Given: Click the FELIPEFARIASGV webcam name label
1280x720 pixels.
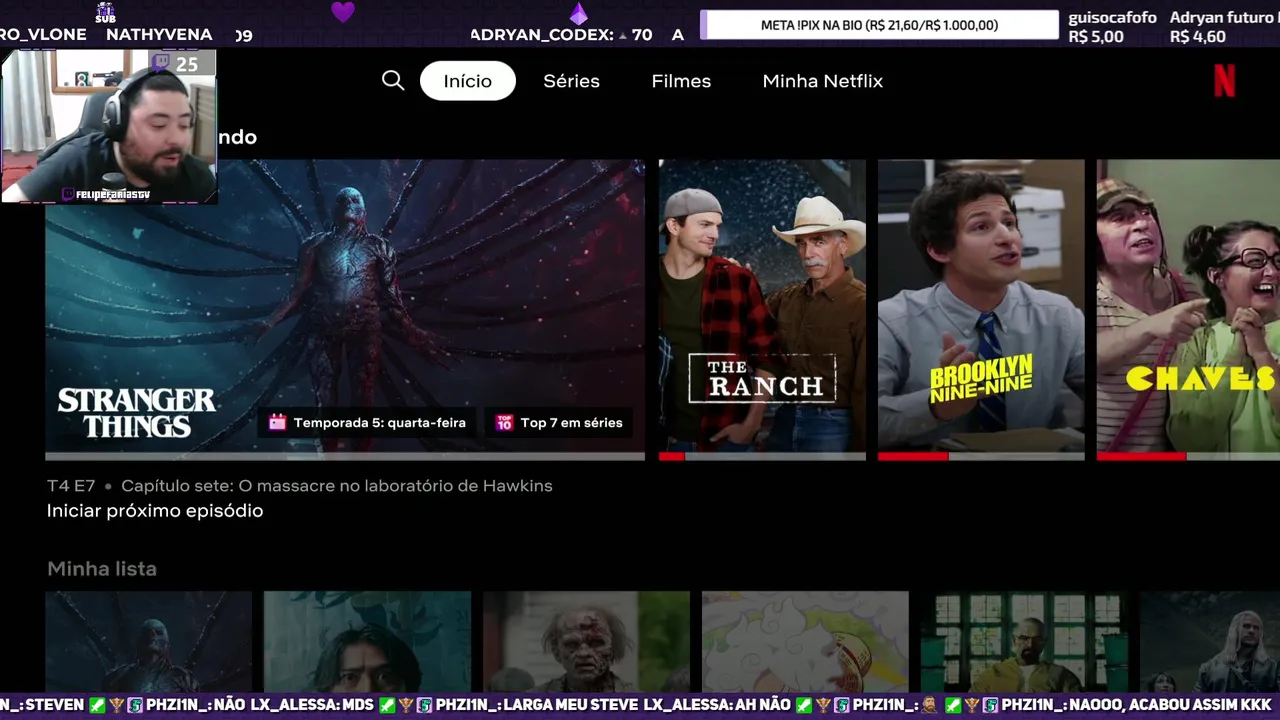Looking at the screenshot, I should click(106, 194).
